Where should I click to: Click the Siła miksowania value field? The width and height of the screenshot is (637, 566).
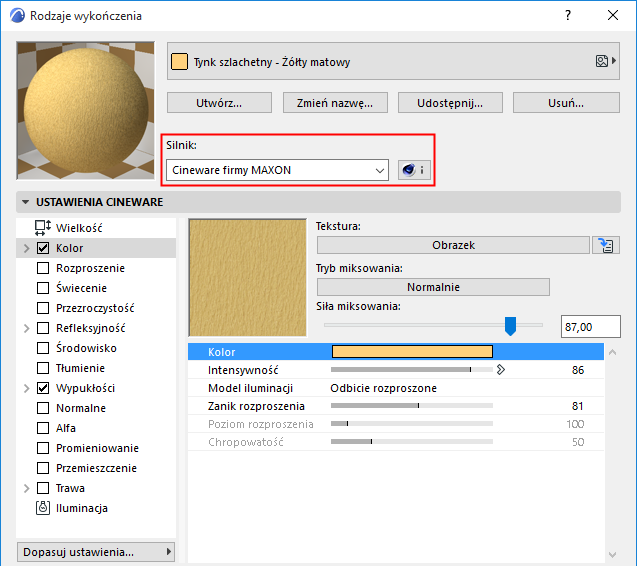pyautogui.click(x=591, y=326)
